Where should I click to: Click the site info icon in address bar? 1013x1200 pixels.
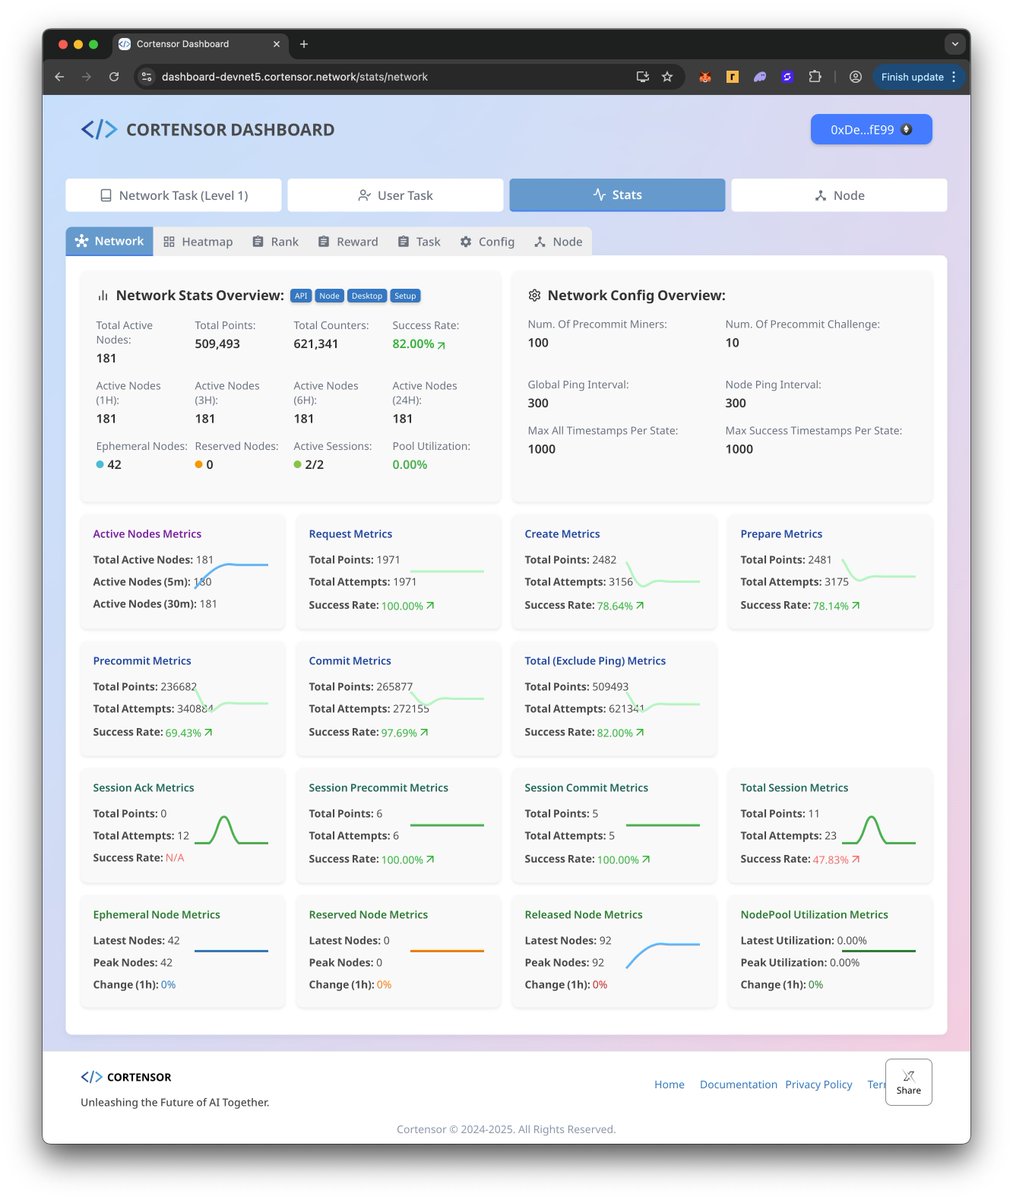click(x=146, y=77)
